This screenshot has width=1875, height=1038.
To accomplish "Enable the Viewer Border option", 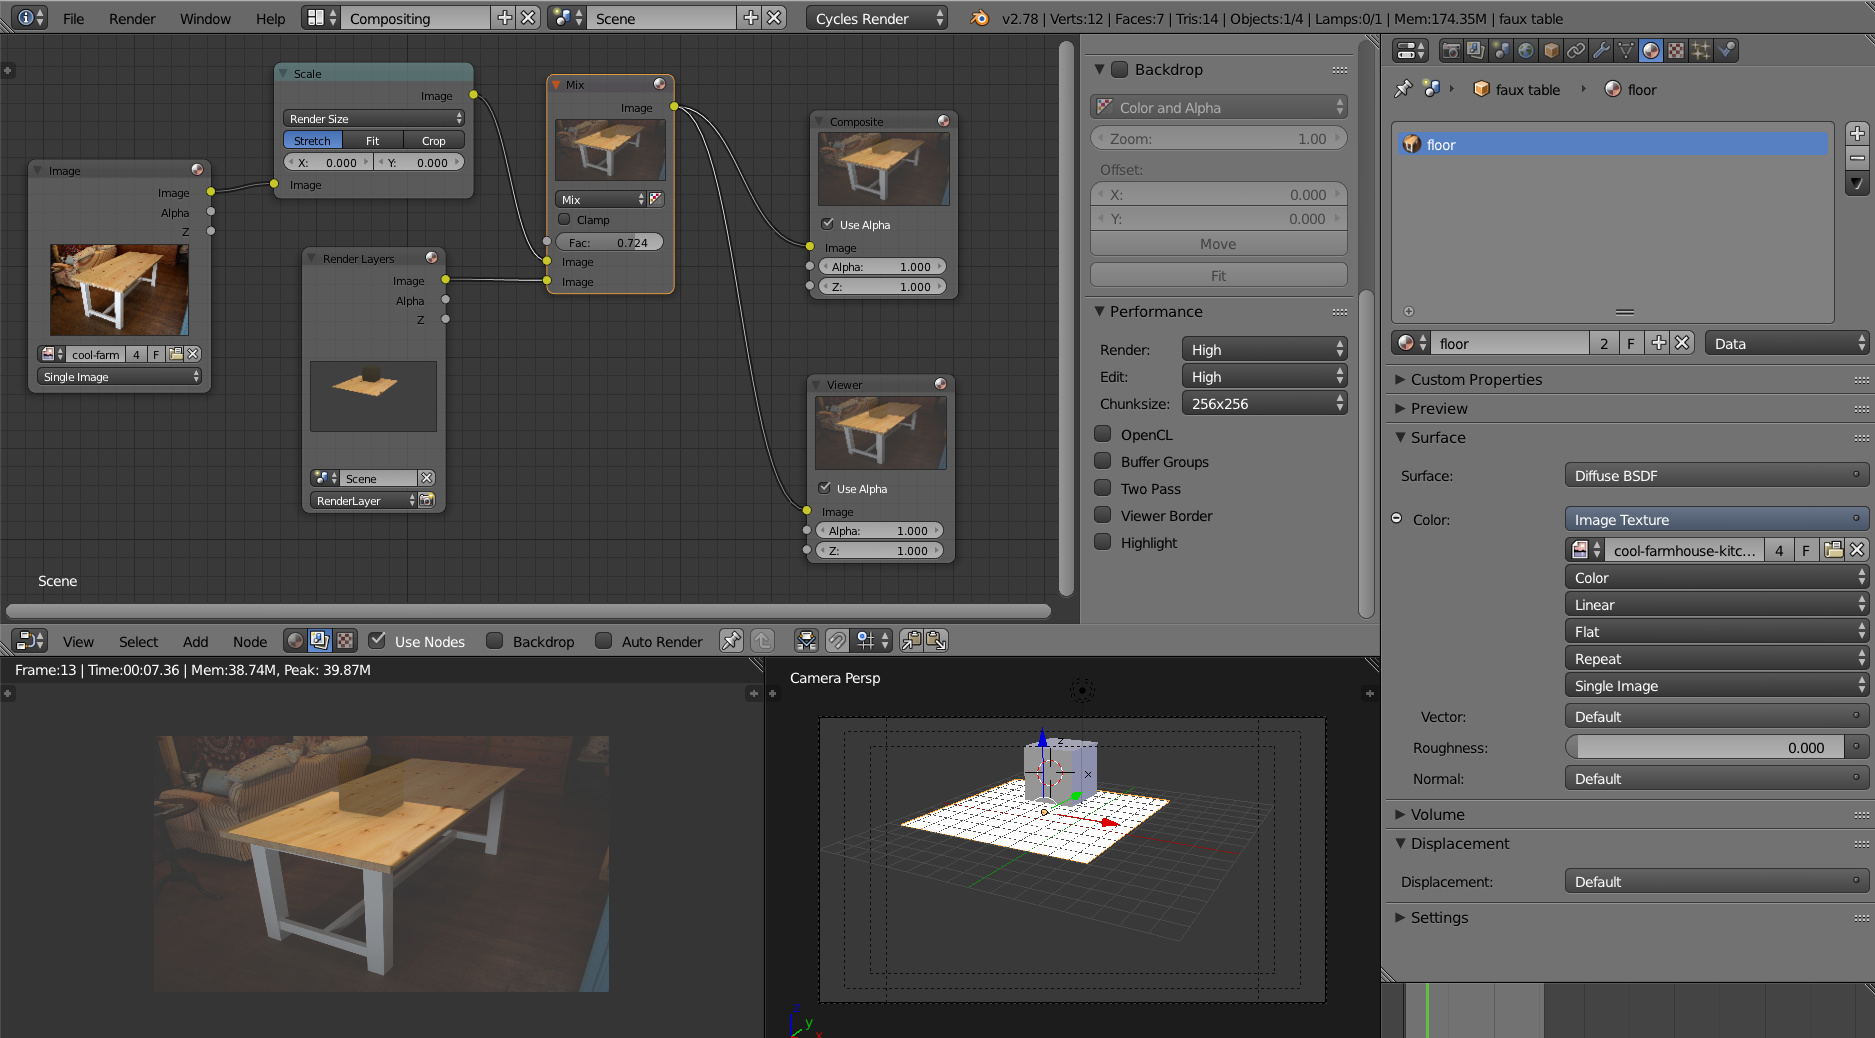I will 1103,515.
